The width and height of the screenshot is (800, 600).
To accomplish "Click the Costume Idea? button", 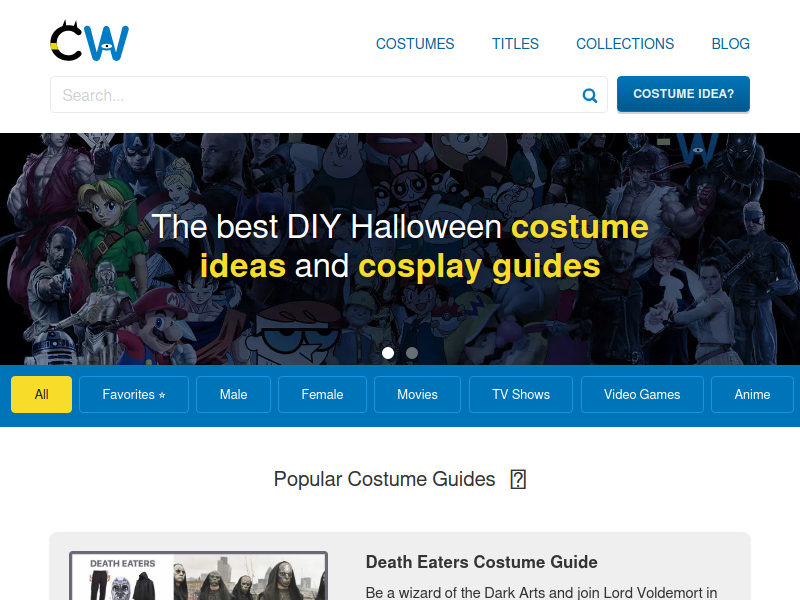I will [x=683, y=94].
